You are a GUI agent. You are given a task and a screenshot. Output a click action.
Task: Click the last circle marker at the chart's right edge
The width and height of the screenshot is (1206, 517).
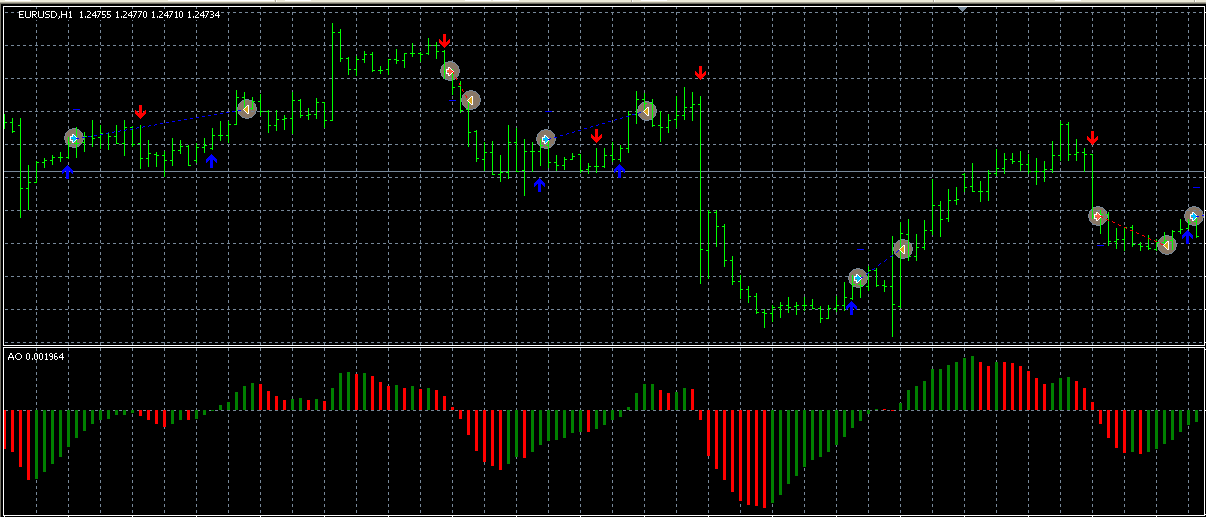point(1194,215)
